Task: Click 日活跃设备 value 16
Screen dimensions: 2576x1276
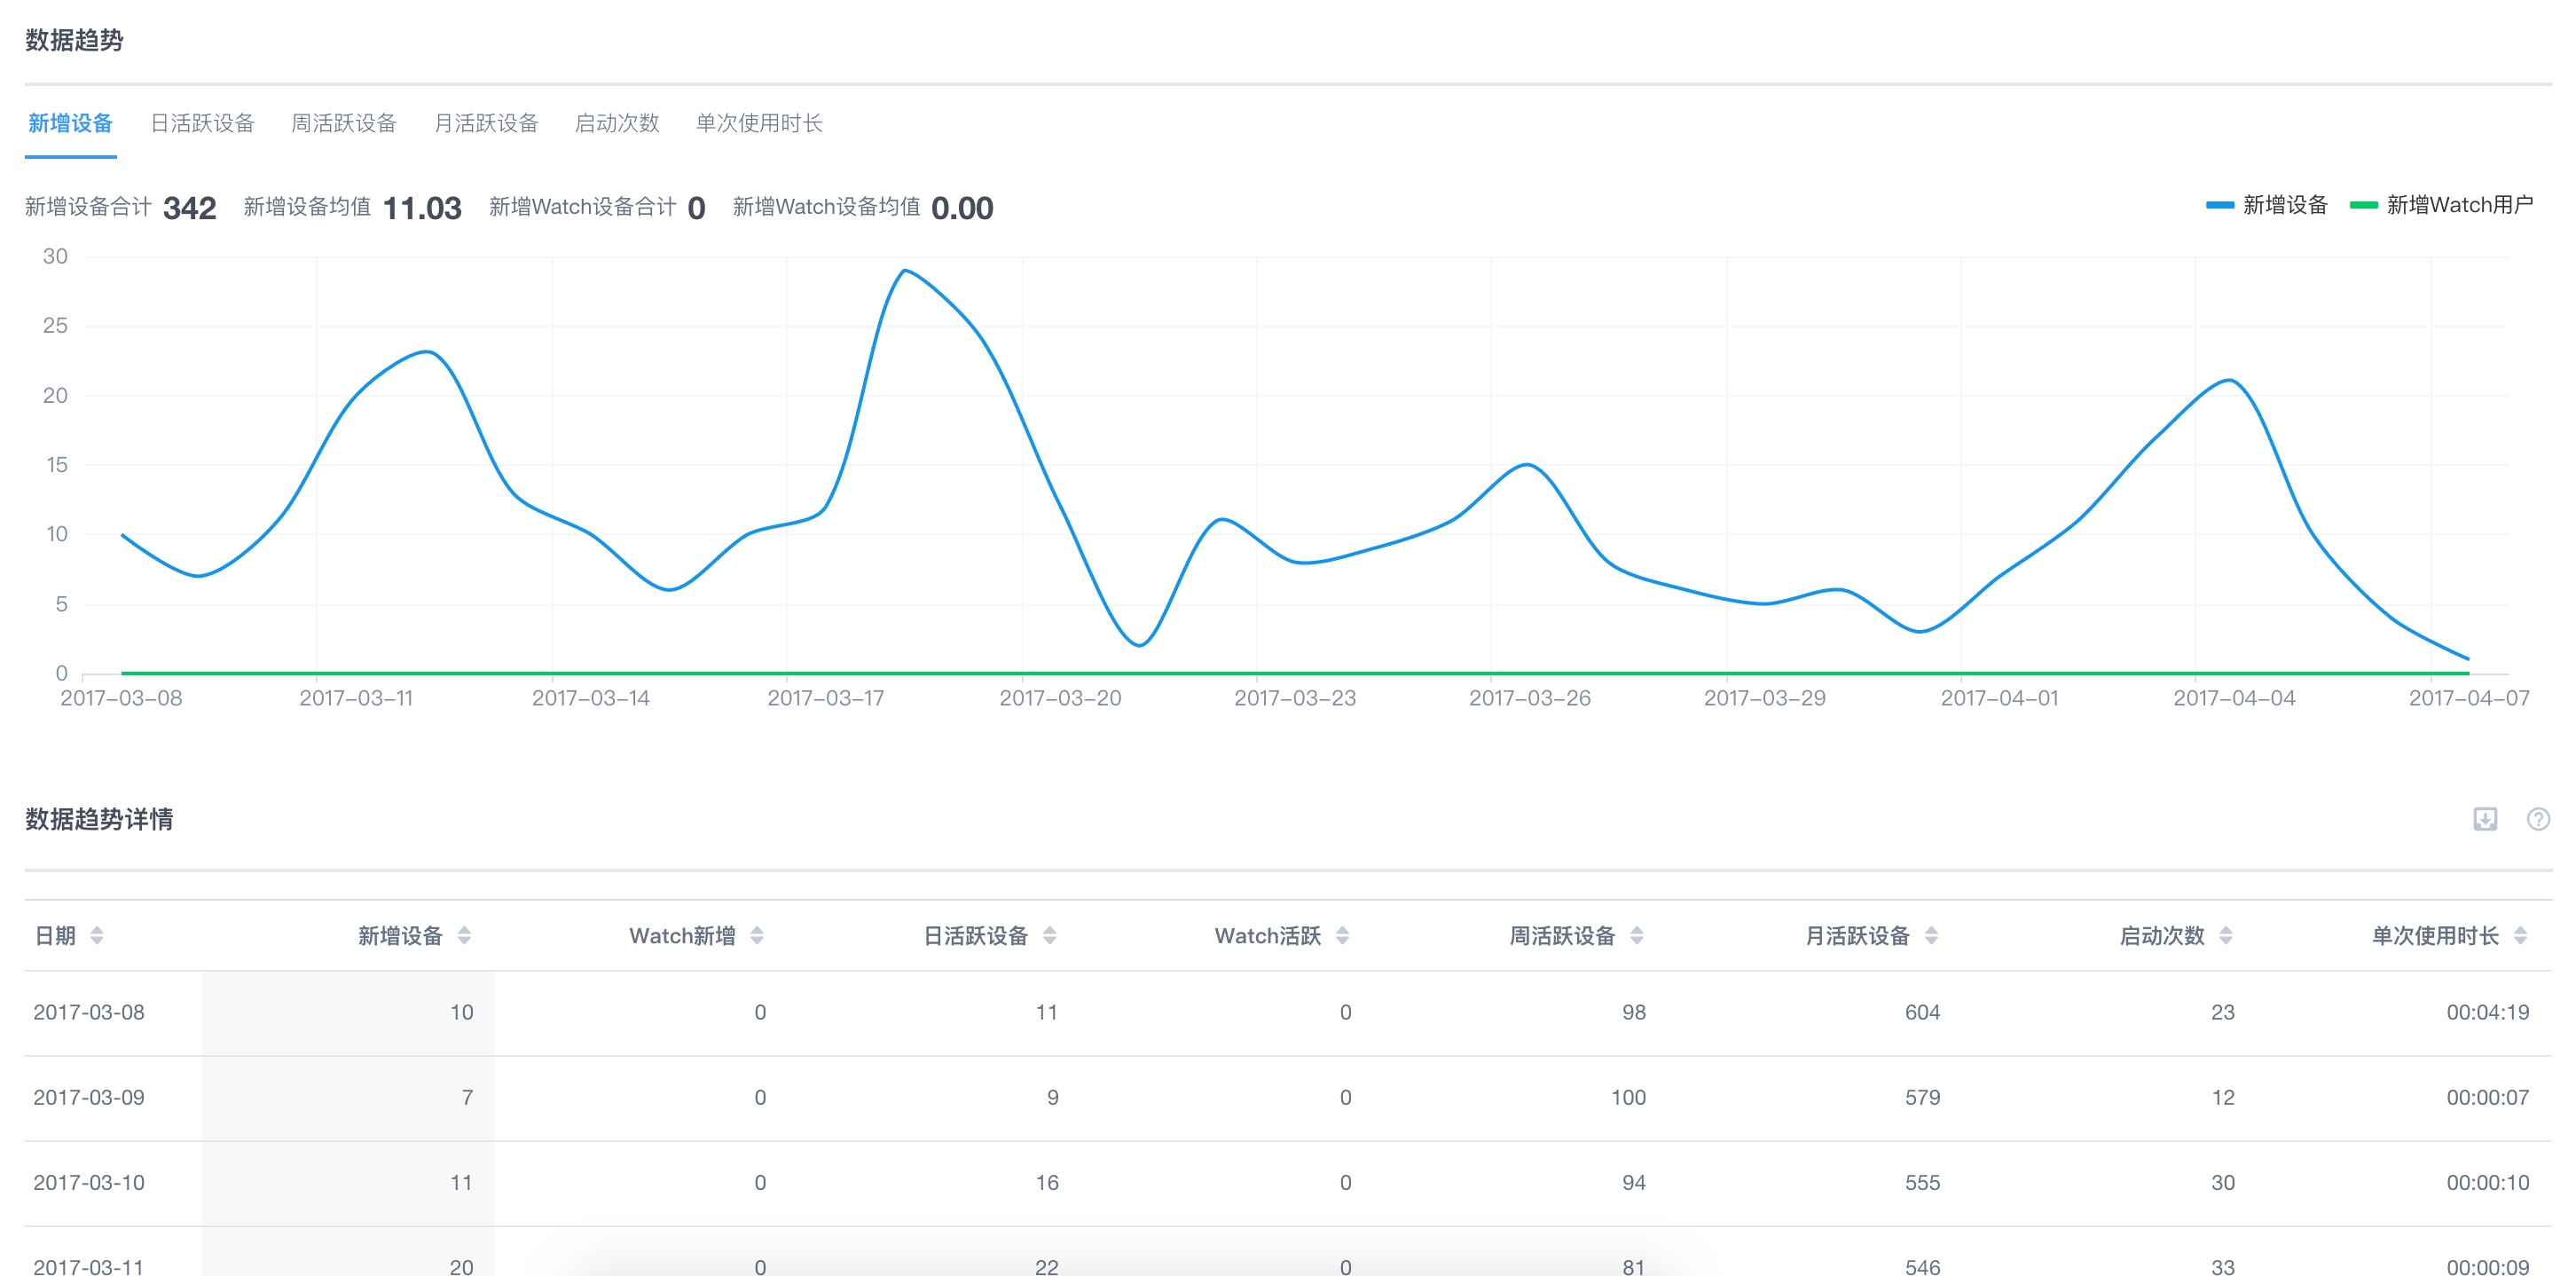Action: point(1046,1182)
